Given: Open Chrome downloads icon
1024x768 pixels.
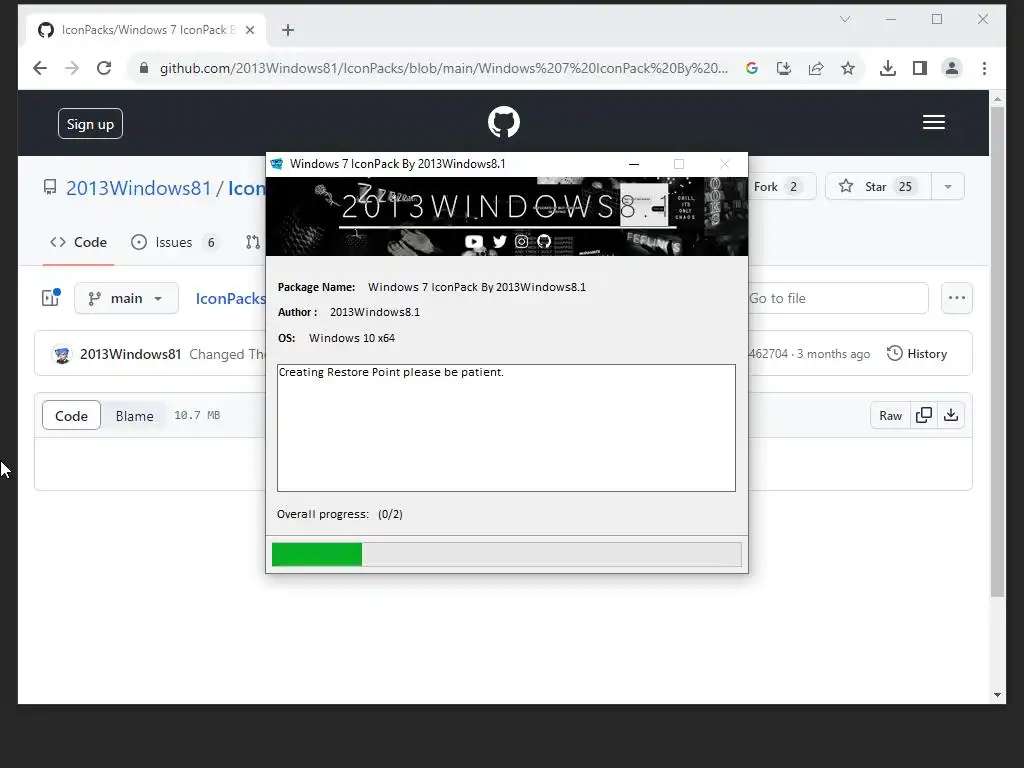Looking at the screenshot, I should pyautogui.click(x=888, y=68).
